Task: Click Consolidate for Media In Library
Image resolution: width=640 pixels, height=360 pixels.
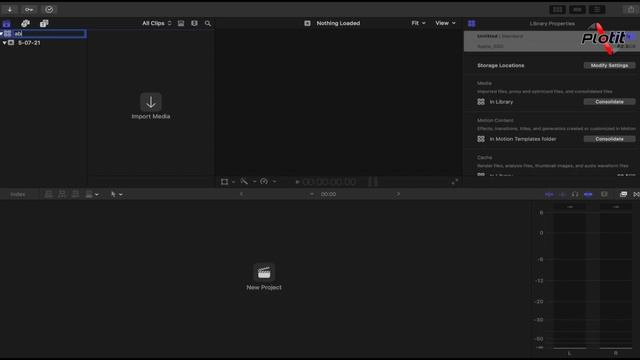Action: click(609, 102)
